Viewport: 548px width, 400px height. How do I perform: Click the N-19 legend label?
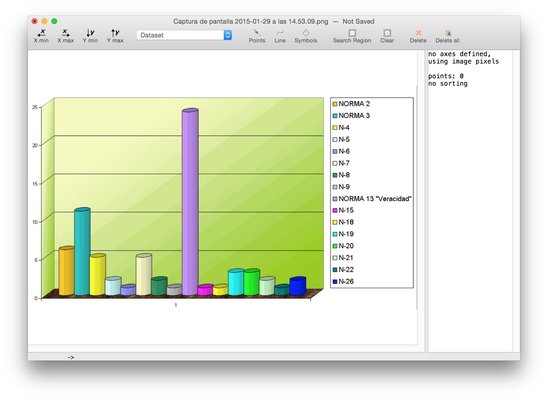(346, 234)
